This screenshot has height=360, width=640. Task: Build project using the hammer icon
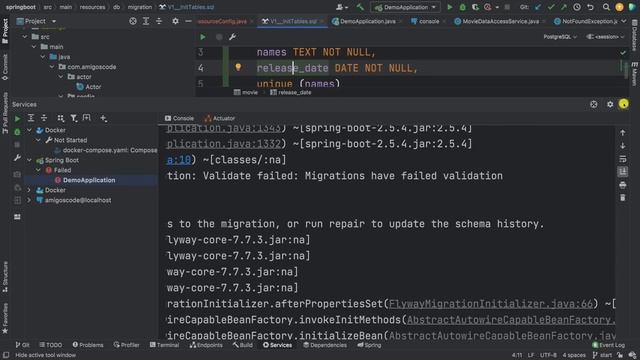tap(360, 7)
